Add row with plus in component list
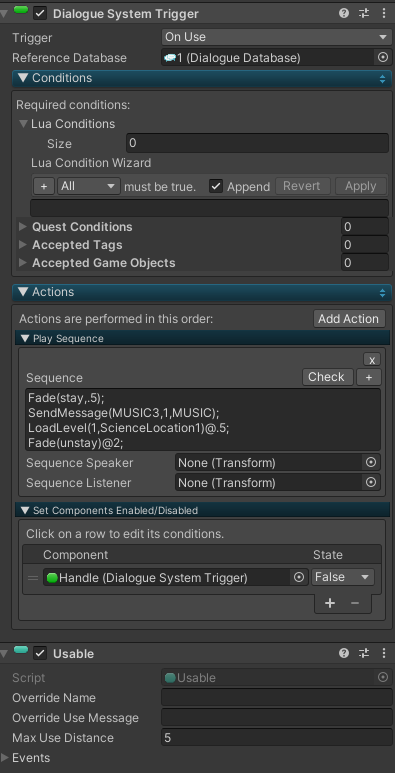This screenshot has height=773, width=395. click(330, 603)
